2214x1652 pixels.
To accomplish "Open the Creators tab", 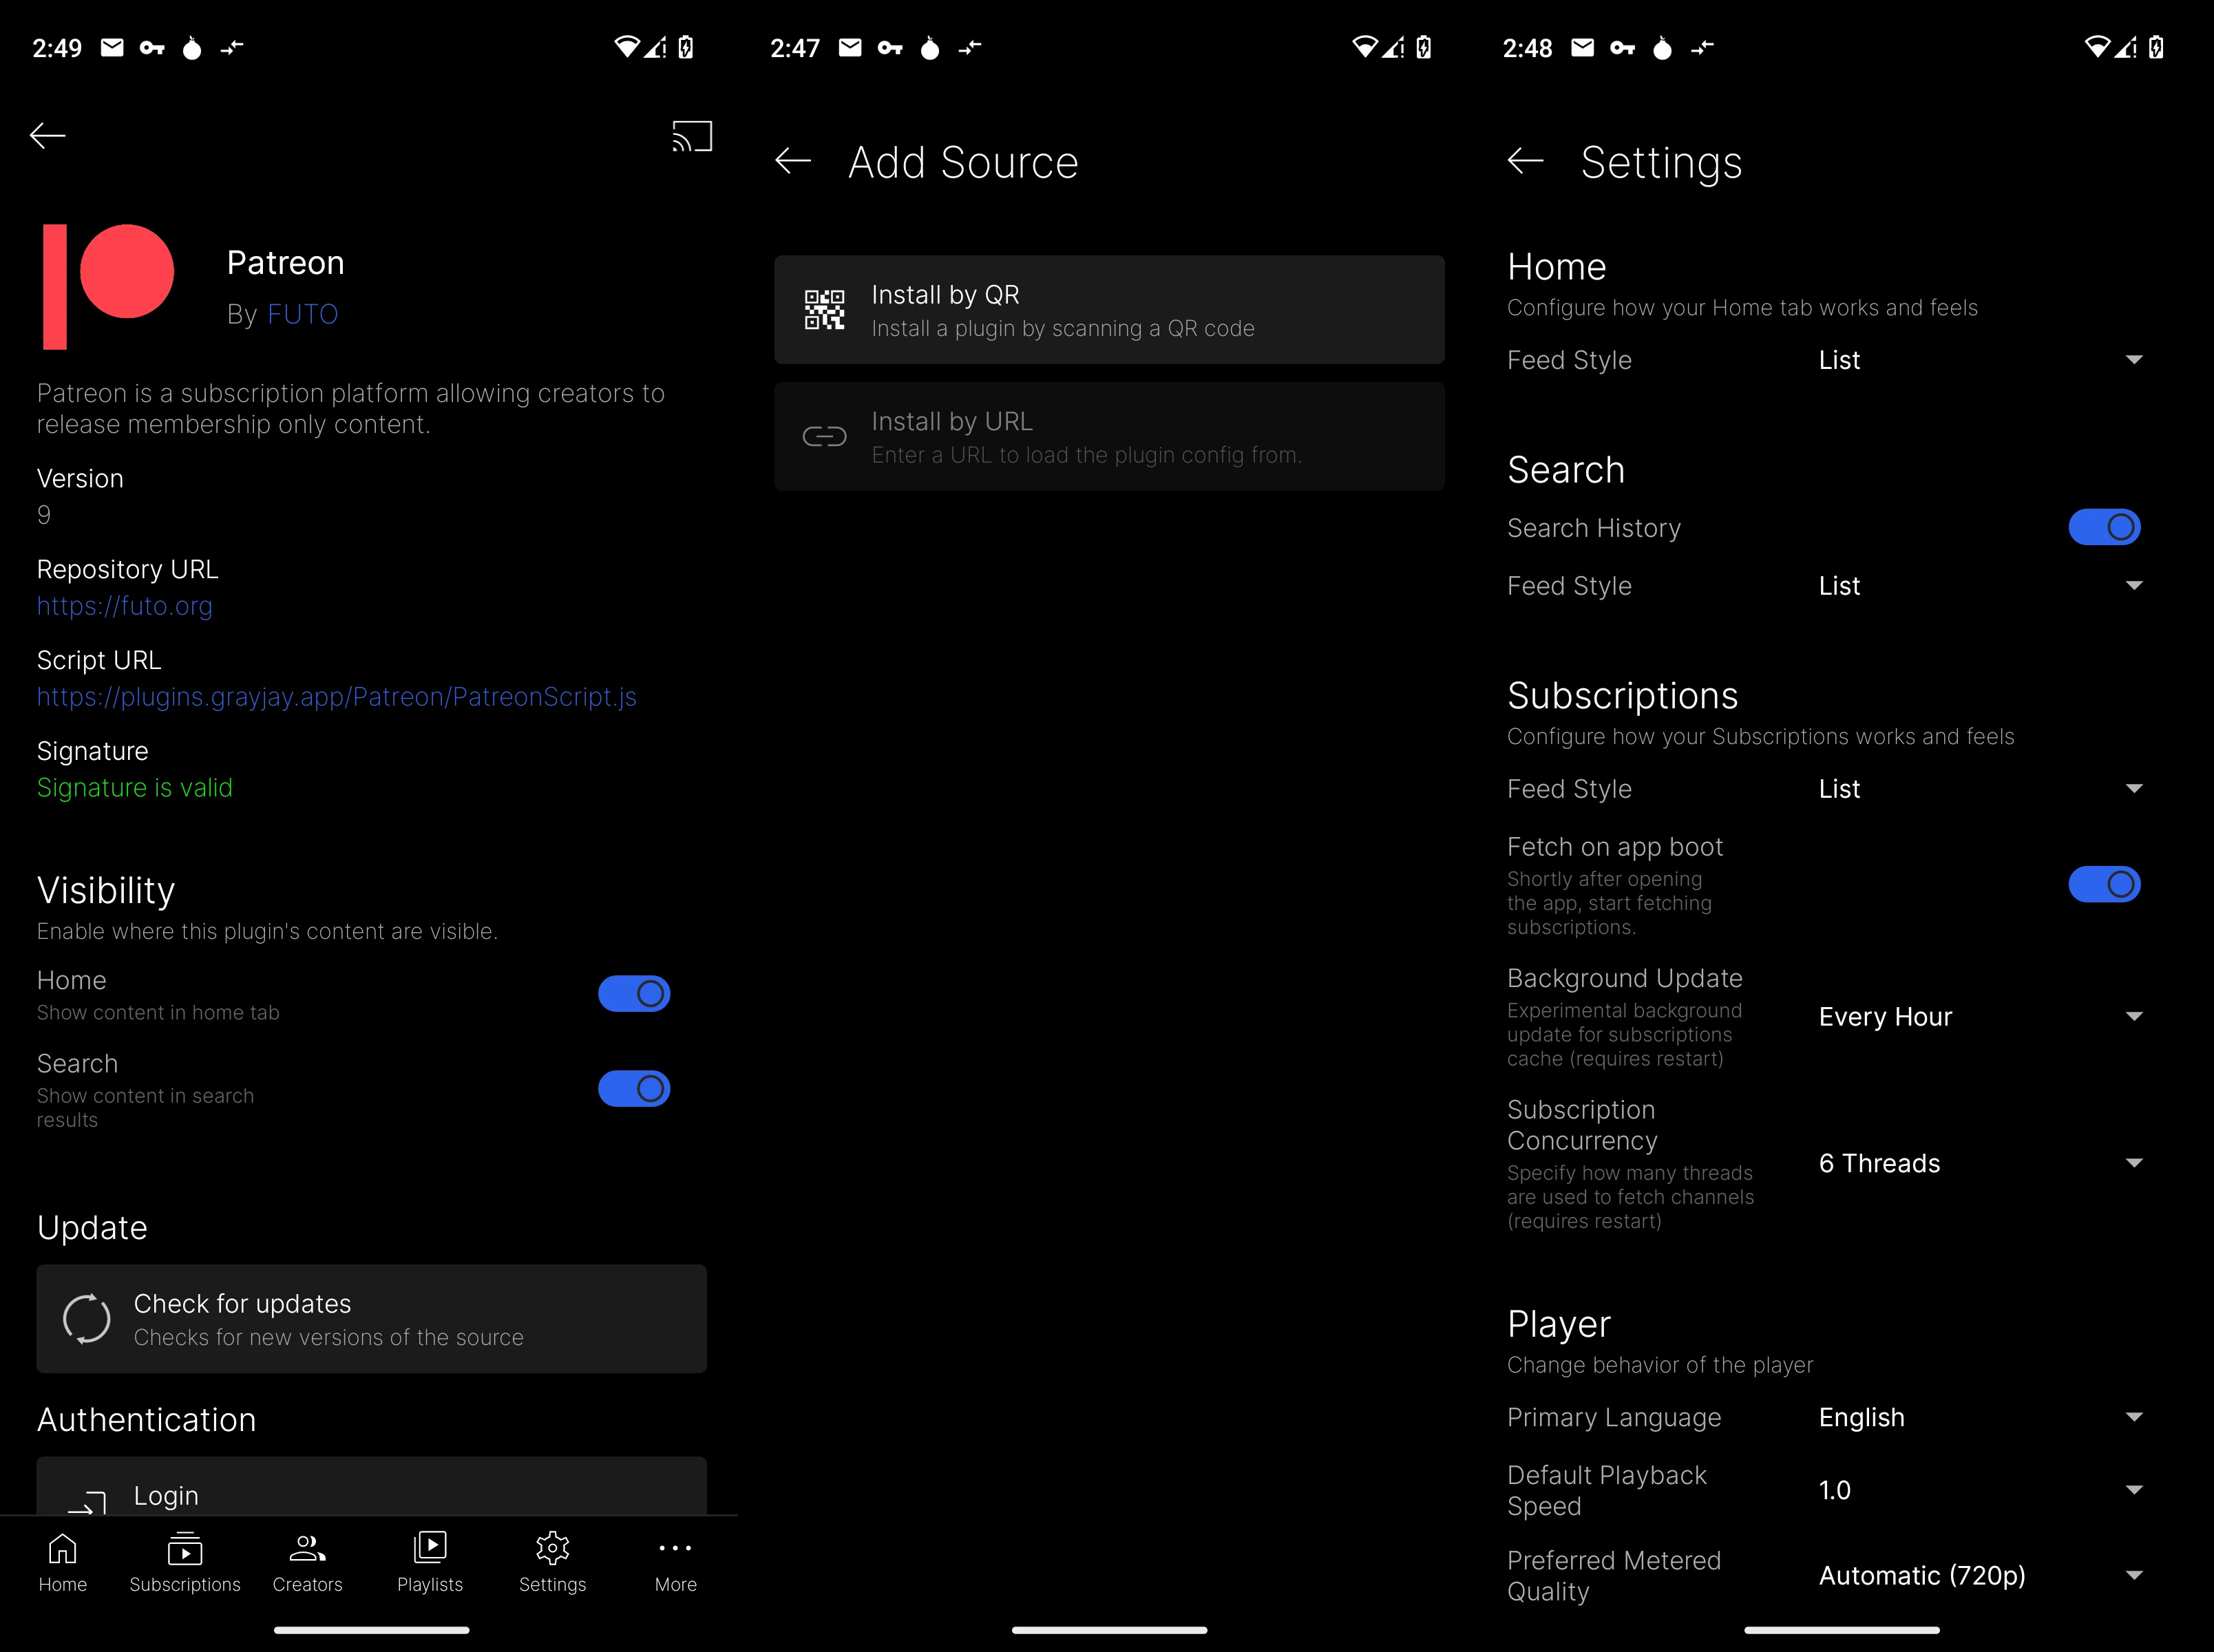I will [308, 1563].
